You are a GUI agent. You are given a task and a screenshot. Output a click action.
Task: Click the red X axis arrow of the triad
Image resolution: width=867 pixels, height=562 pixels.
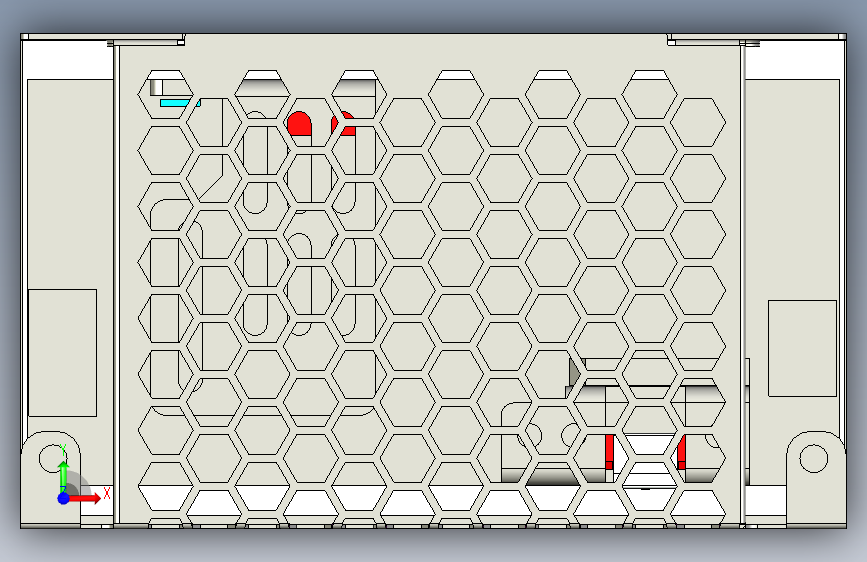pos(86,498)
